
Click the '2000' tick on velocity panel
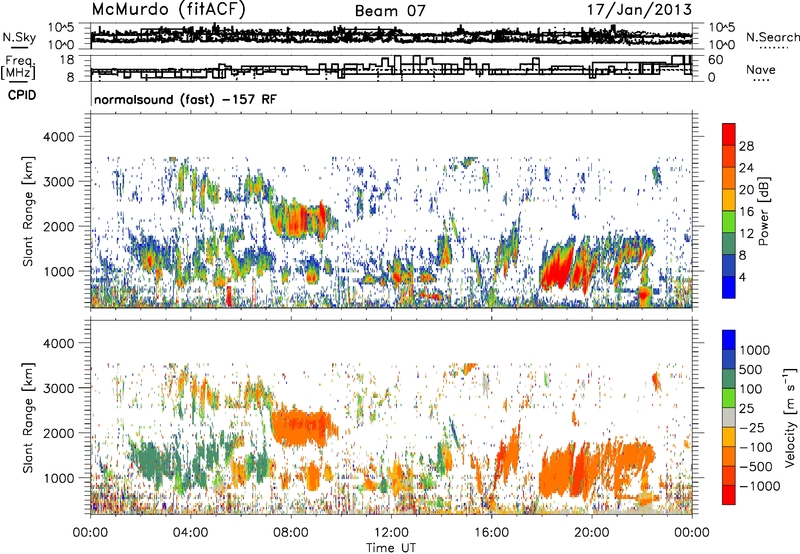61,433
